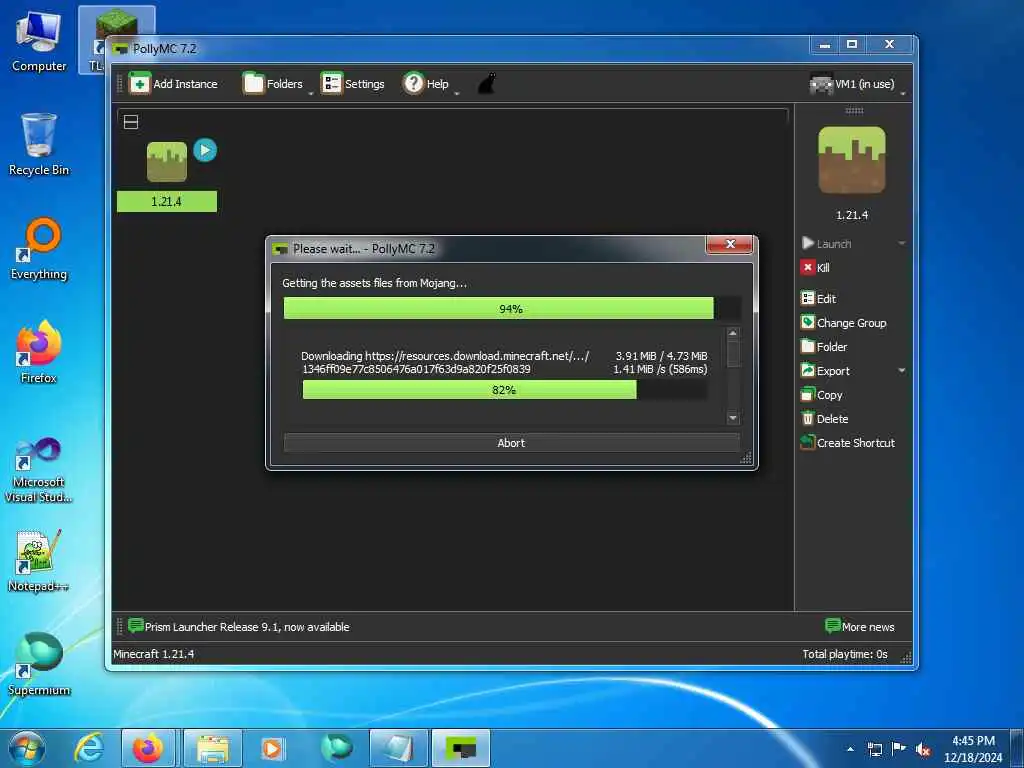Click the download URL text in dialog
This screenshot has height=768, width=1024.
[x=445, y=362]
